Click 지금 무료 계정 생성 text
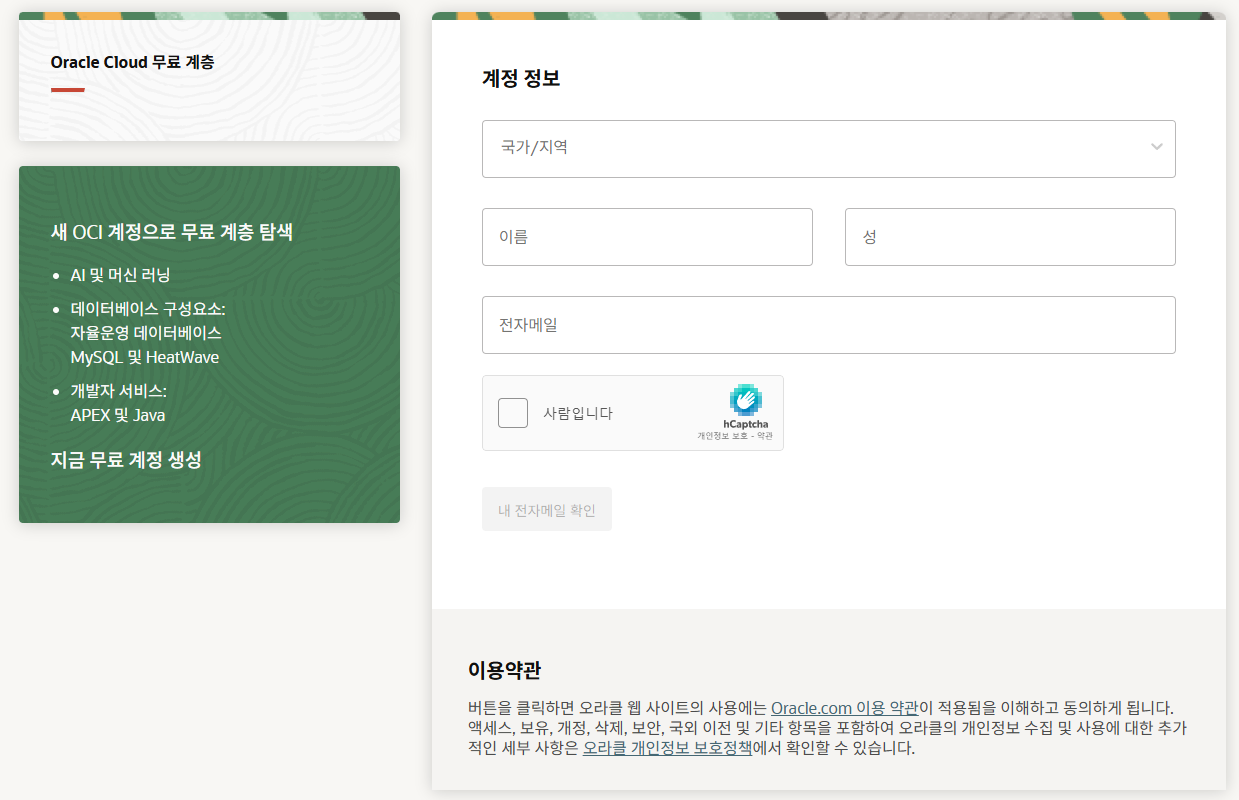Viewport: 1239px width, 800px height. (x=126, y=460)
